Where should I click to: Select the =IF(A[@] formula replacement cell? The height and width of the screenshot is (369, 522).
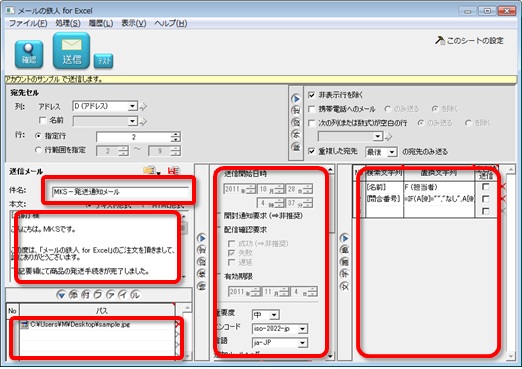(x=439, y=199)
